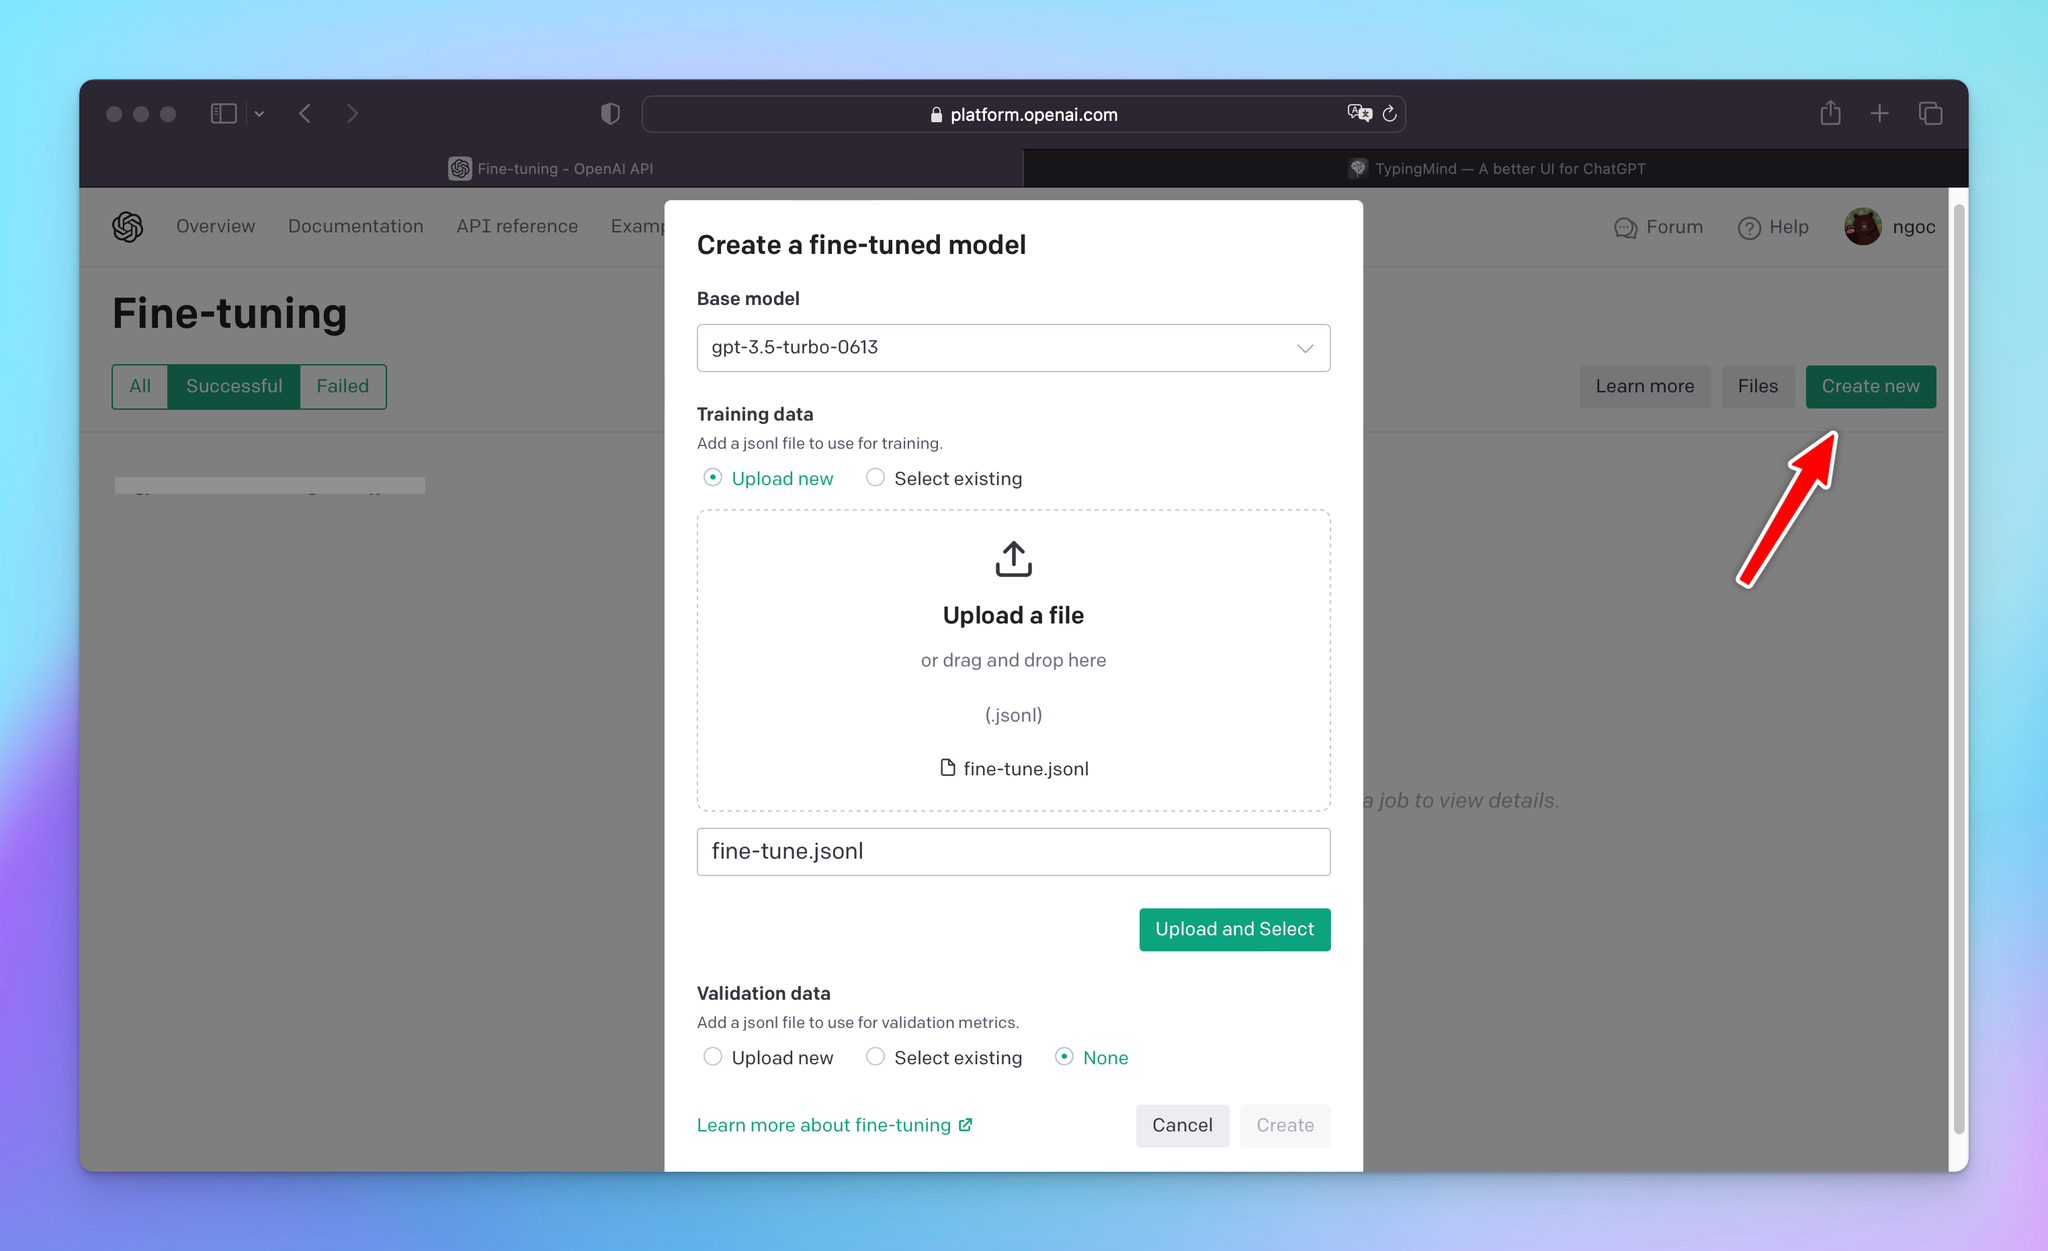Click the Upload a file heading
2048x1251 pixels.
pos(1013,616)
